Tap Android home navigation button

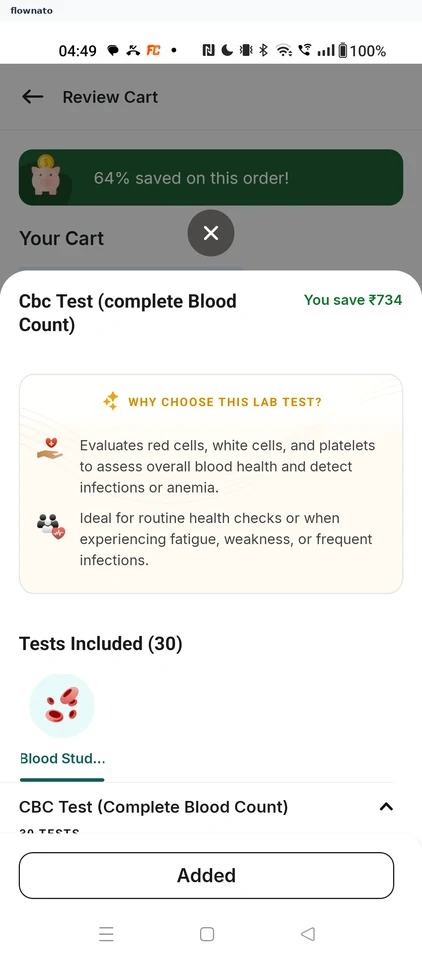tap(207, 934)
